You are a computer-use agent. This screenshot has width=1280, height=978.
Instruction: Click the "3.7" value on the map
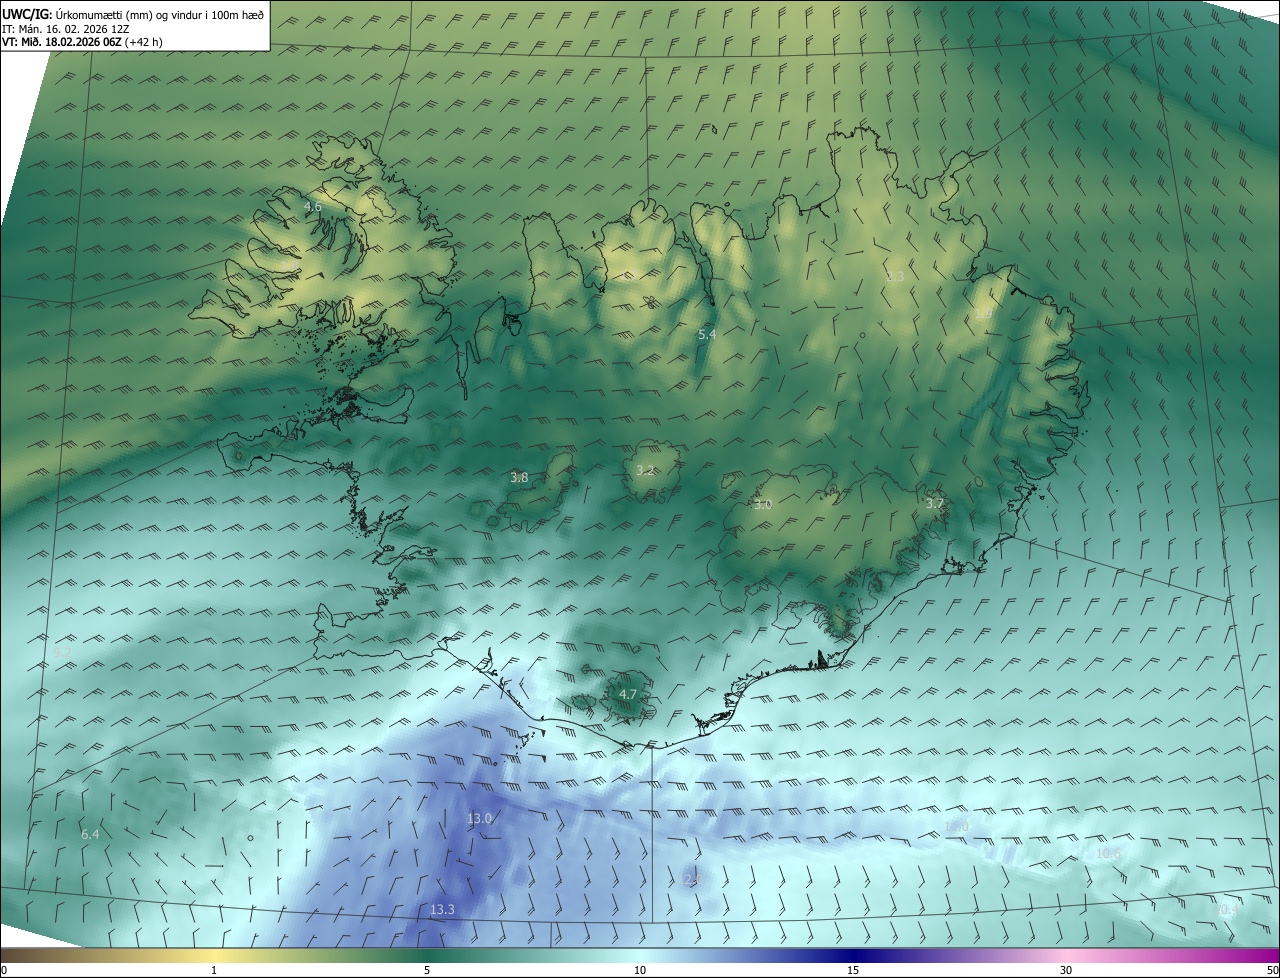(935, 503)
